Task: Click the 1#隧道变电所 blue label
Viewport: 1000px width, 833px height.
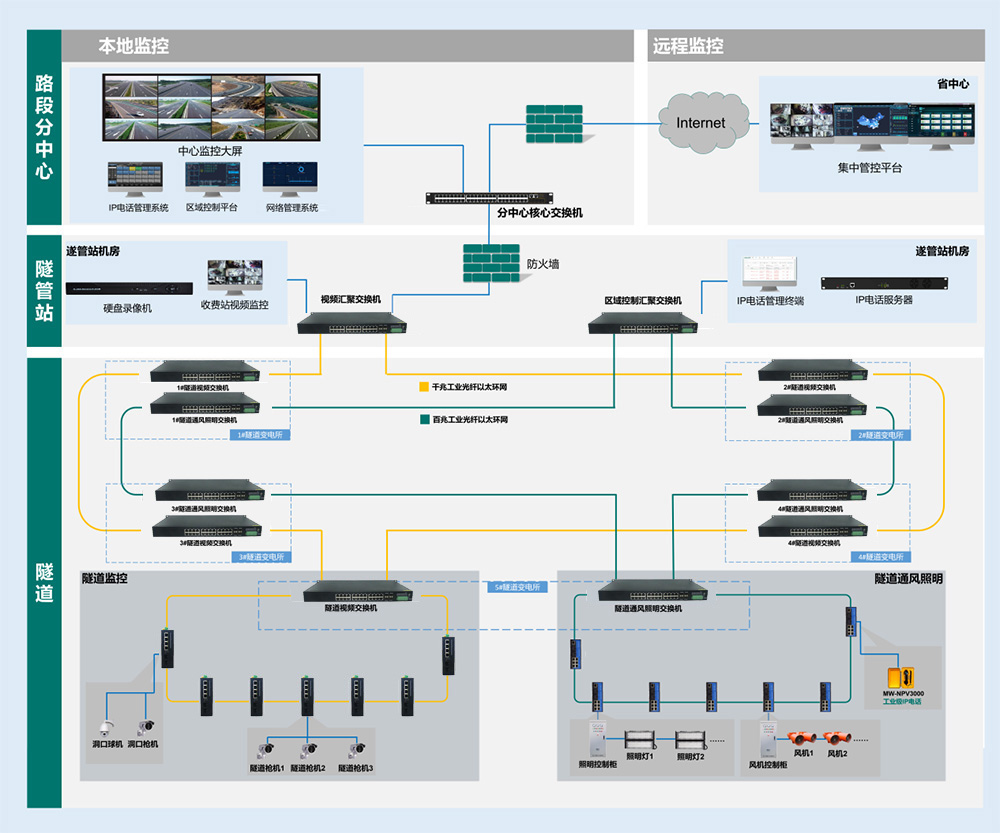Action: point(259,435)
